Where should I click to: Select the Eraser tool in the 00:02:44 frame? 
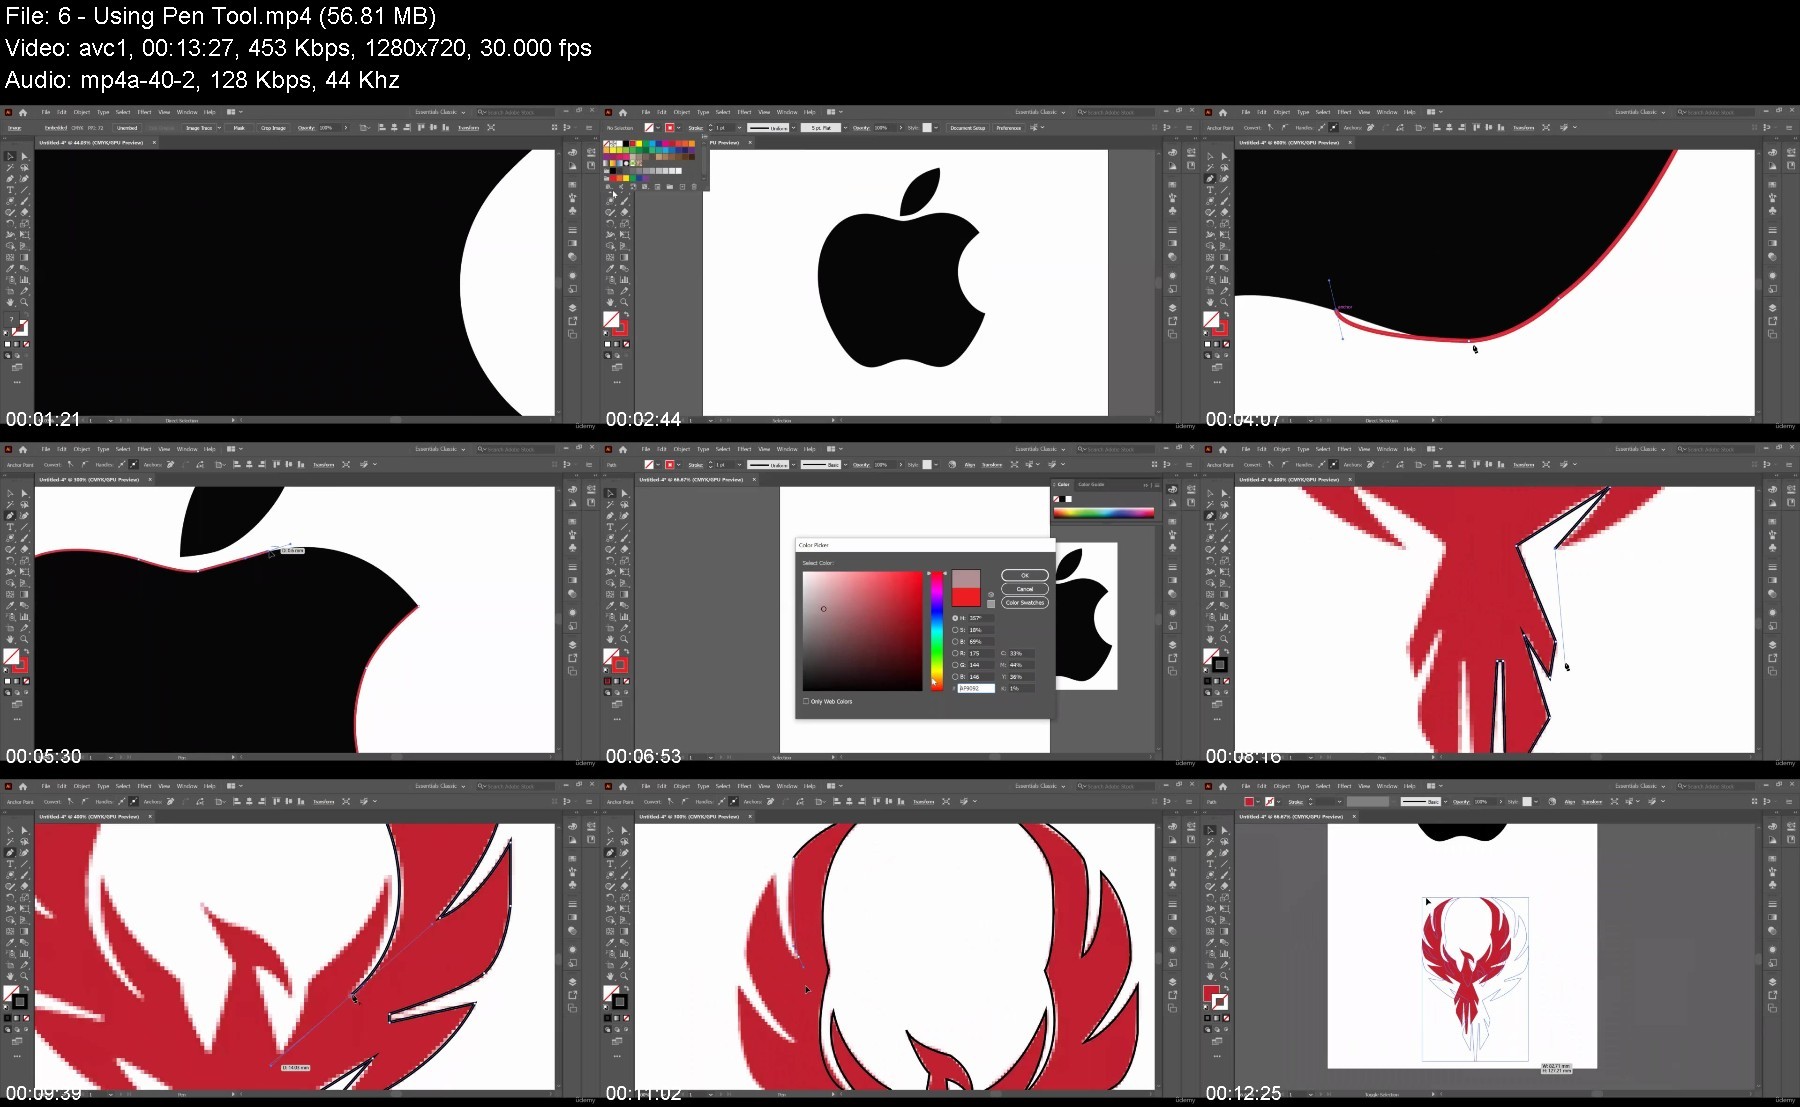624,212
